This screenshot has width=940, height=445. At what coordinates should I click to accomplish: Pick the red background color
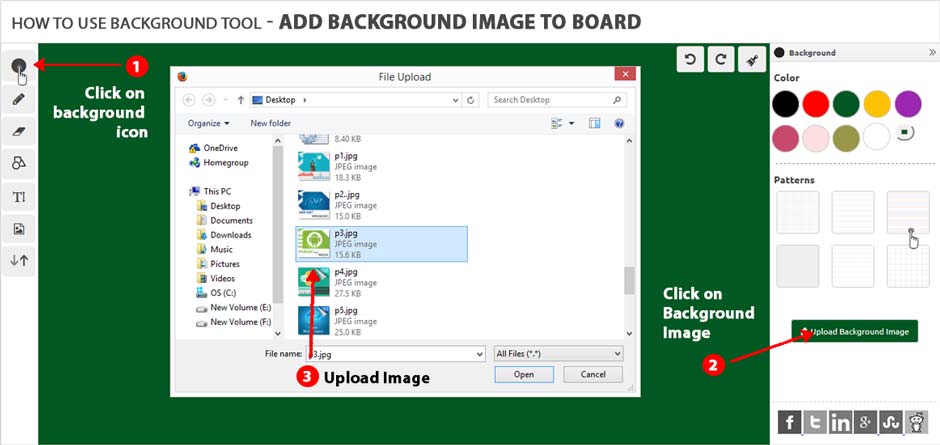pyautogui.click(x=816, y=104)
